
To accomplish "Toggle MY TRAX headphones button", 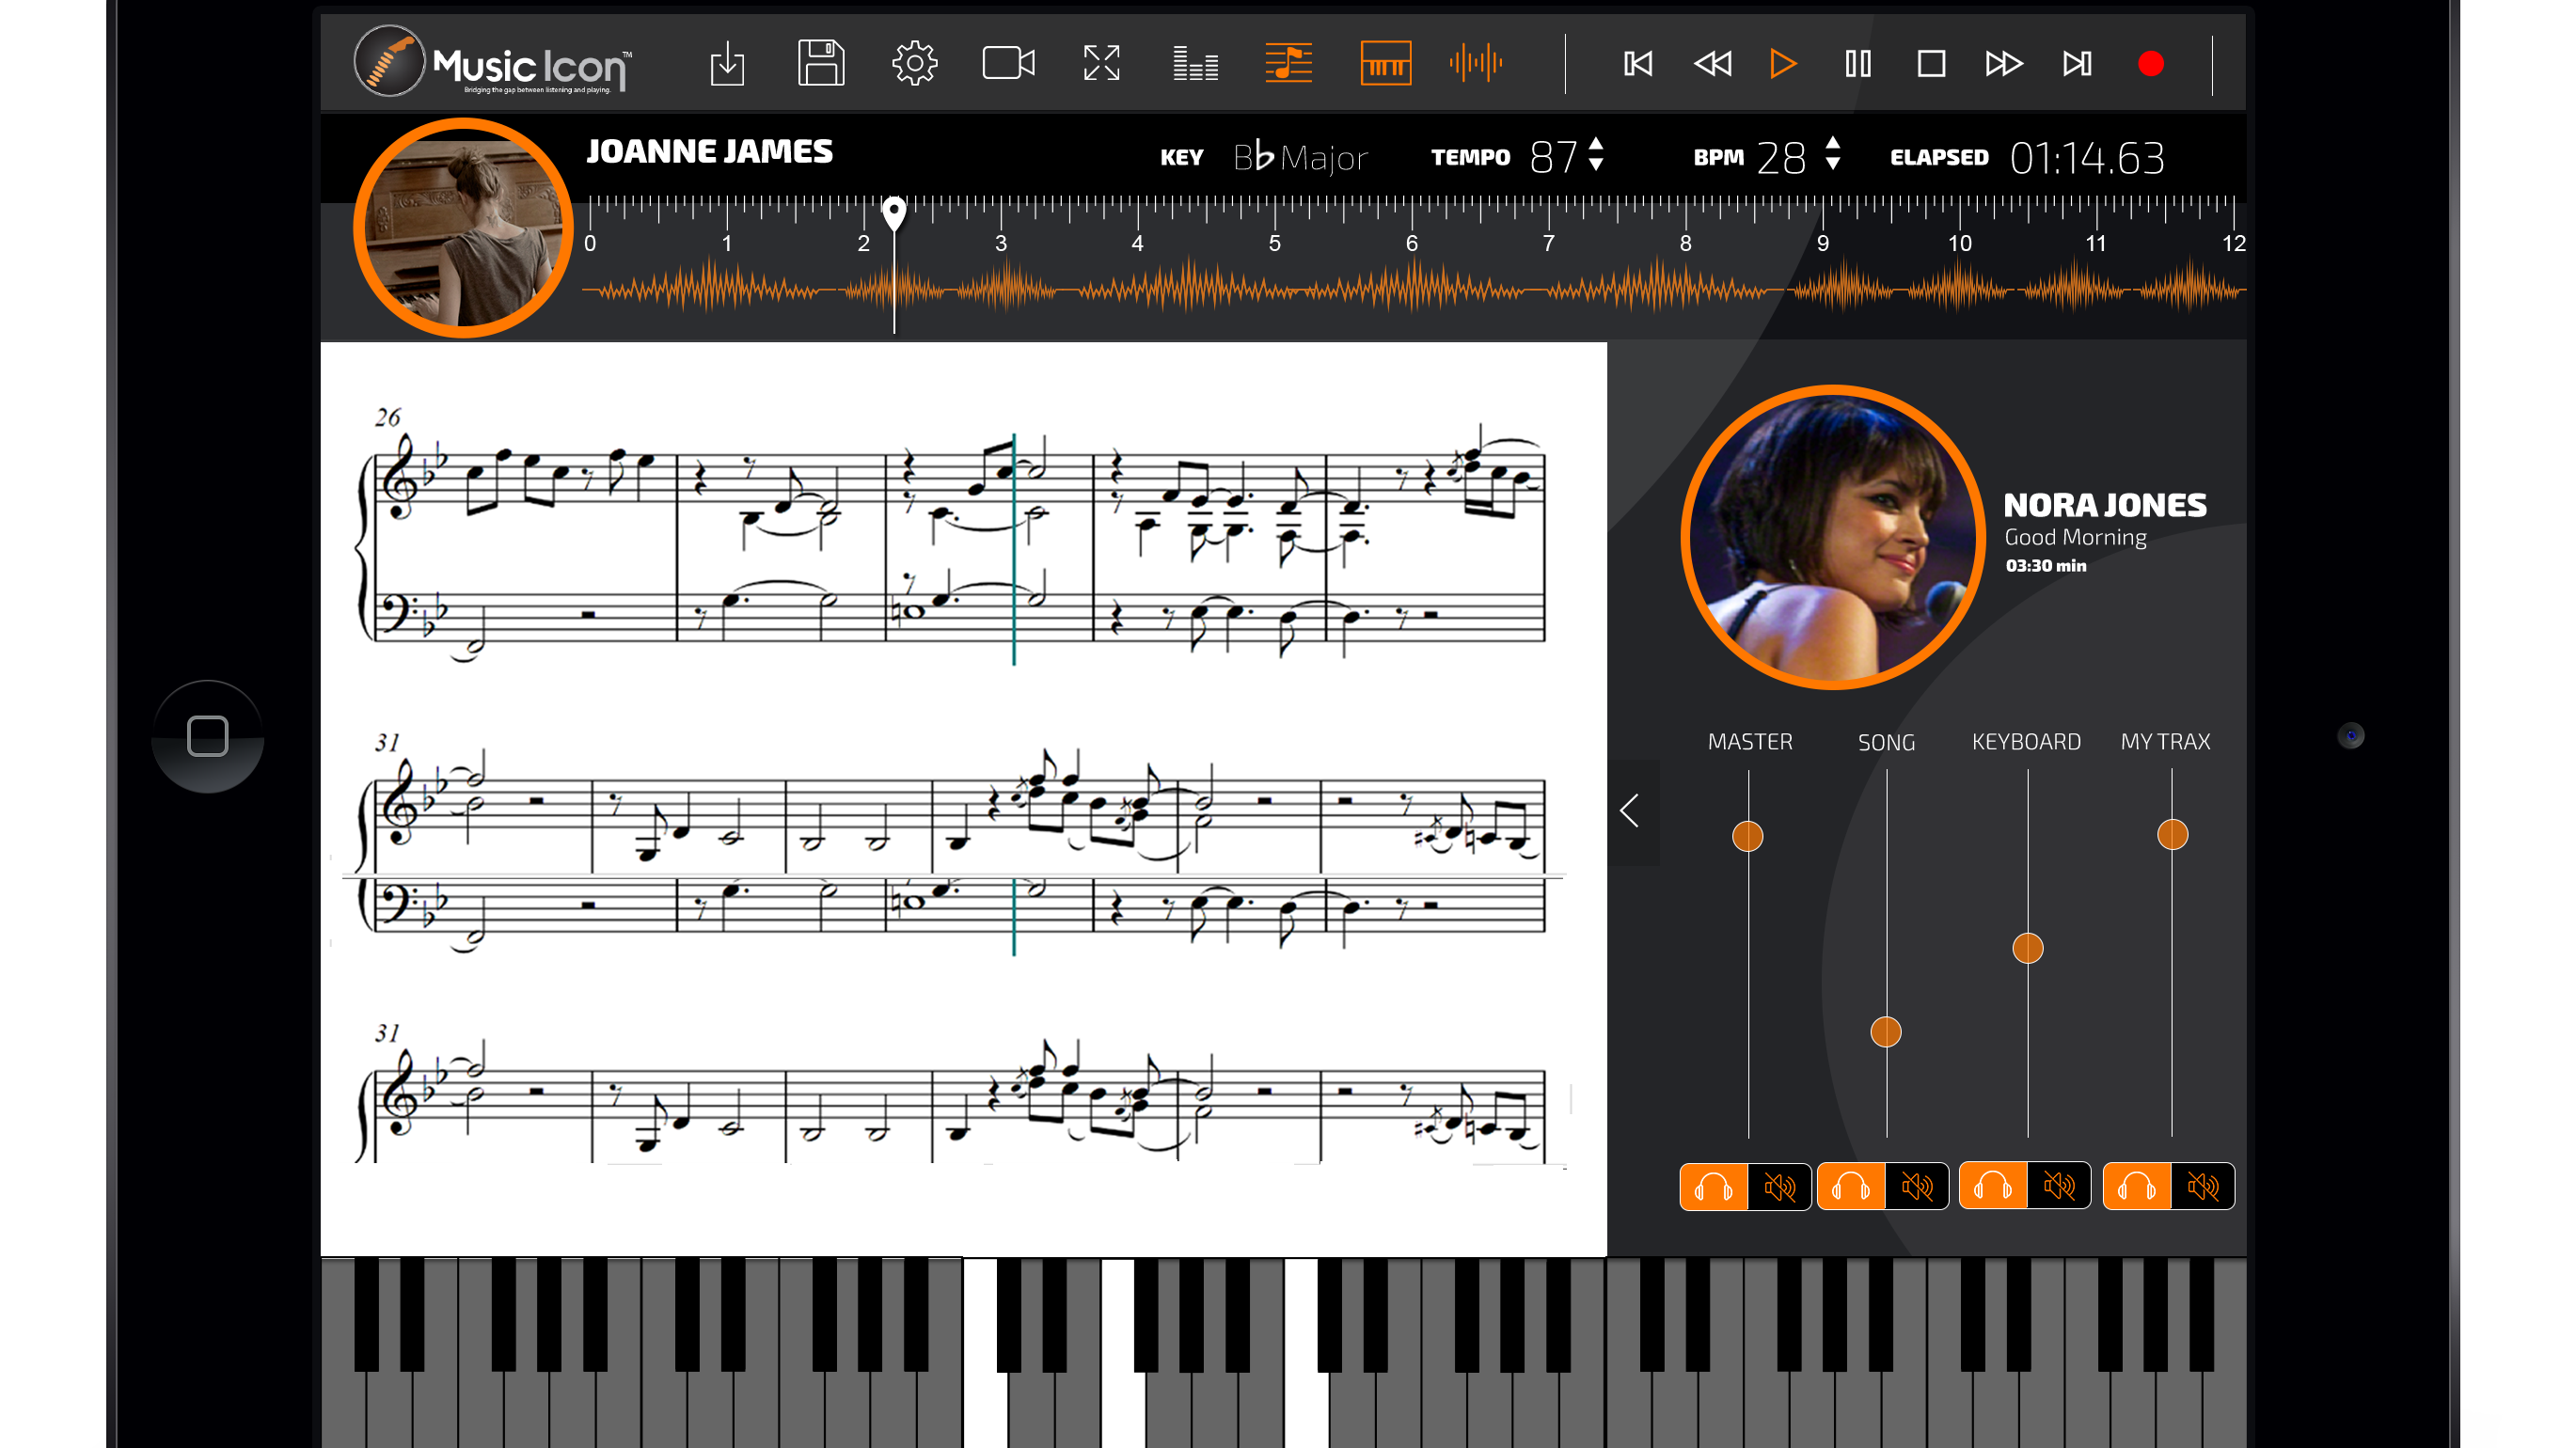I will (x=2136, y=1187).
